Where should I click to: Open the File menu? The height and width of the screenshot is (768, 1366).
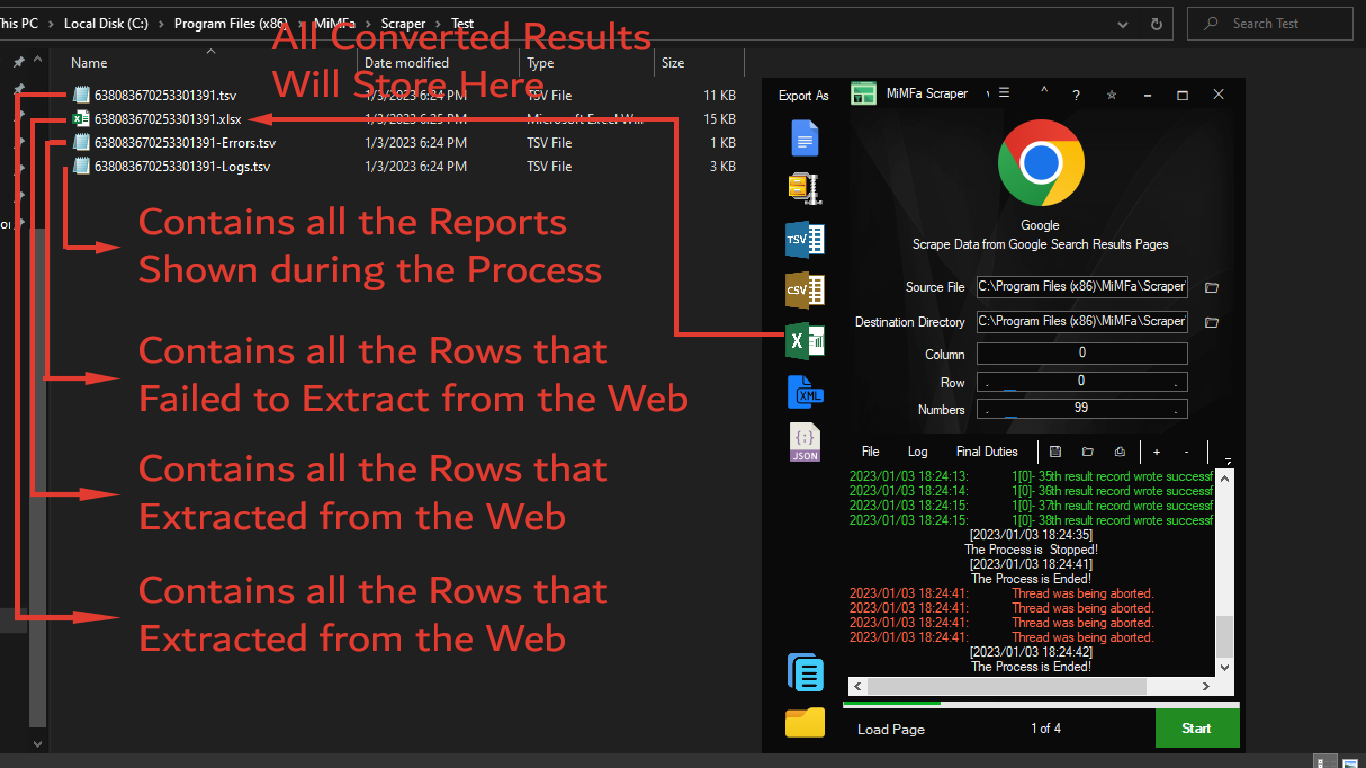(x=871, y=452)
